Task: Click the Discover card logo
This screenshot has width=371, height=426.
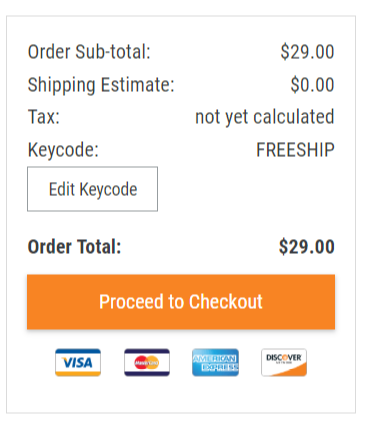Action: [284, 362]
